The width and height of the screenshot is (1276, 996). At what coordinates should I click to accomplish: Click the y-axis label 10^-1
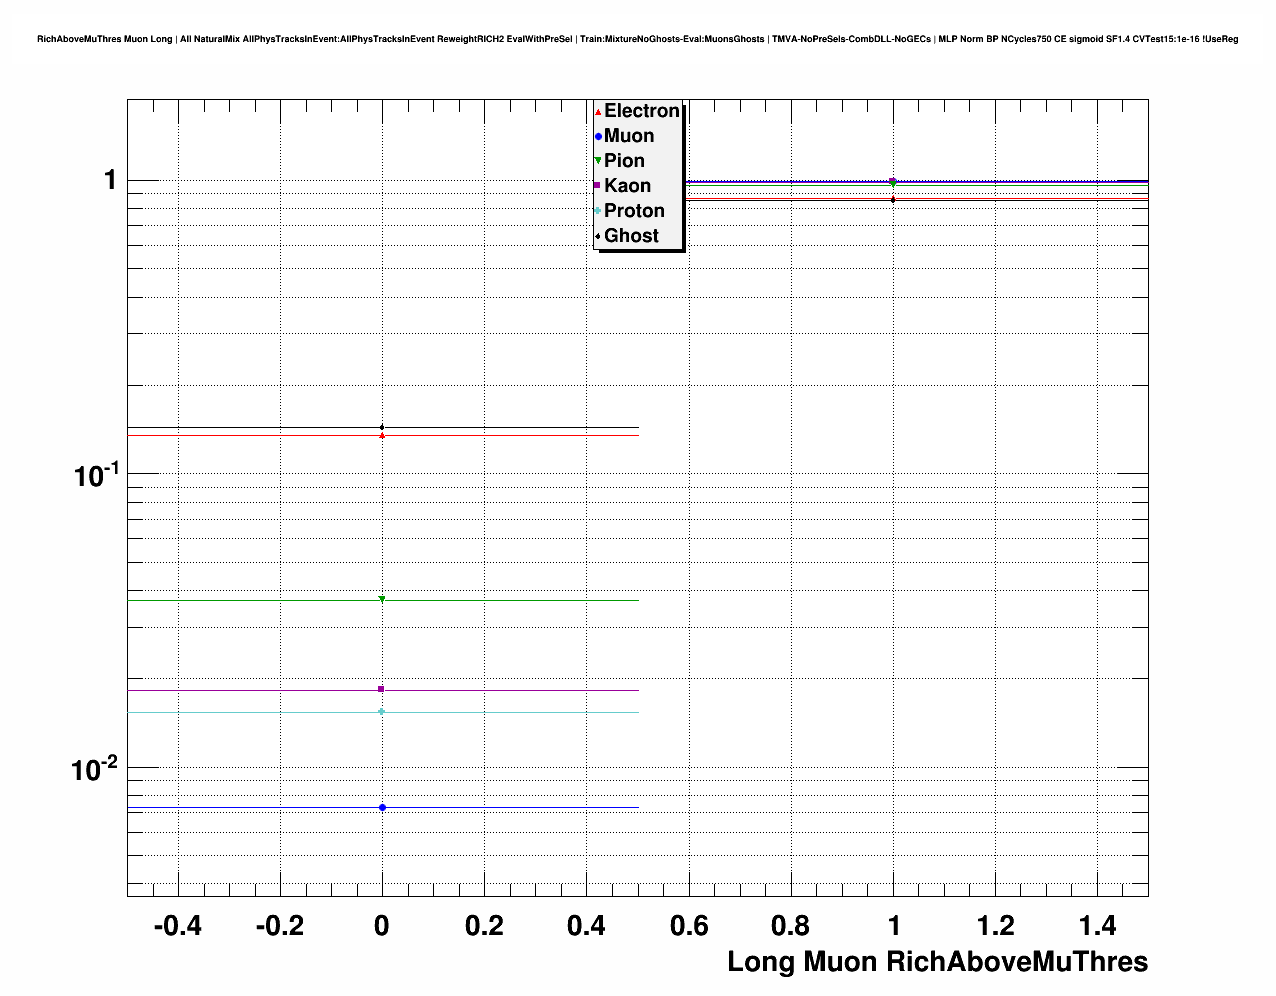[x=96, y=474]
